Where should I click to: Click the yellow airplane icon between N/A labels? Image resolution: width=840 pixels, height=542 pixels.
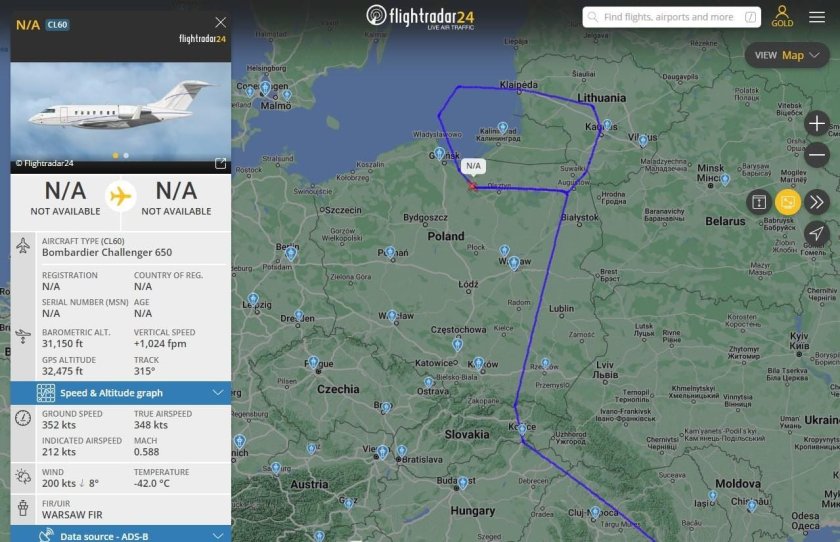pyautogui.click(x=121, y=196)
